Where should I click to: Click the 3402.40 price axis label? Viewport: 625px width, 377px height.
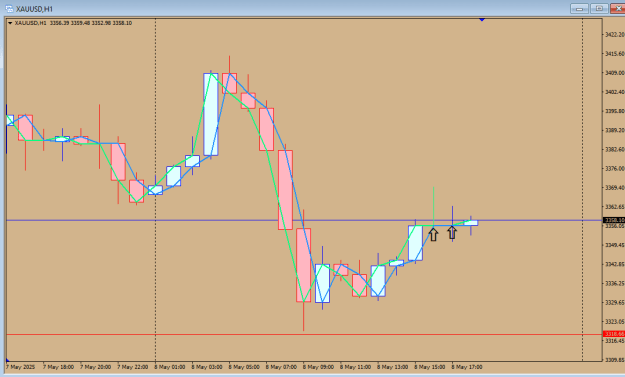(x=615, y=92)
